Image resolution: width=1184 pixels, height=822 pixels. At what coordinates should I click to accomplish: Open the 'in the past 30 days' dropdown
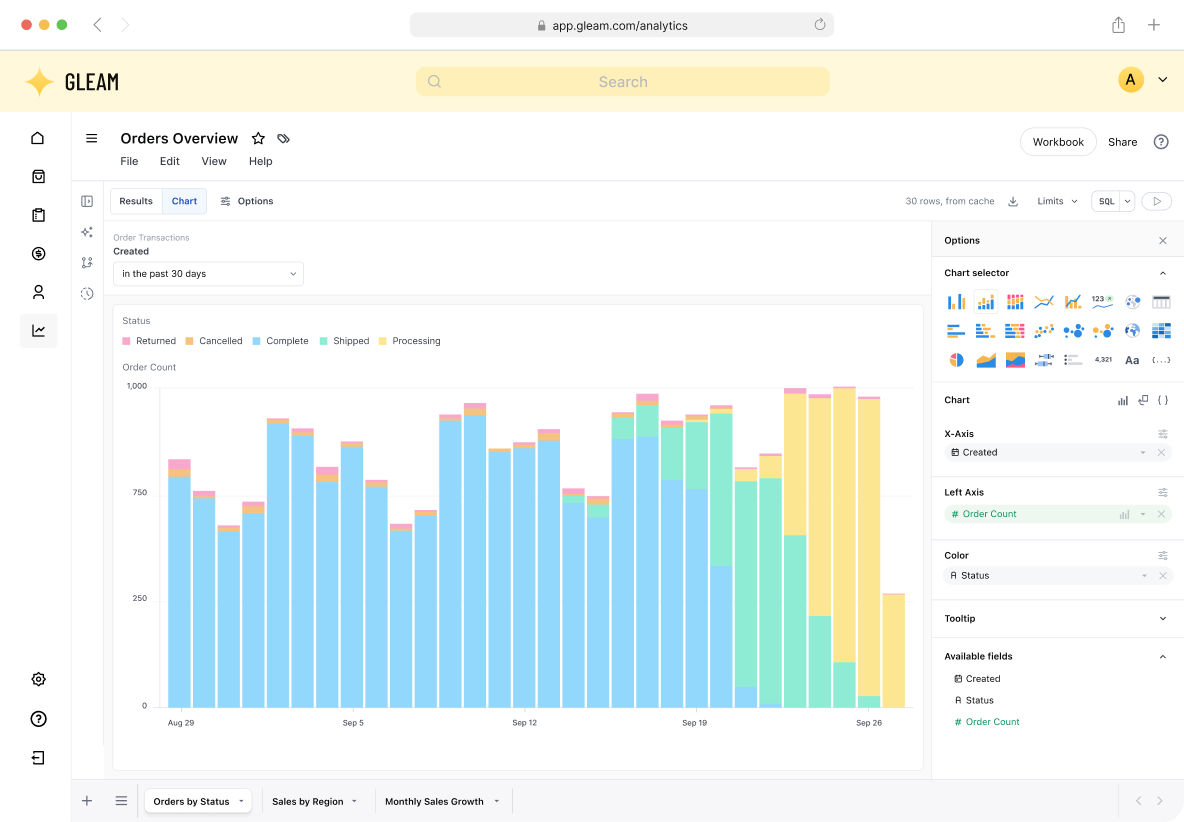tap(208, 274)
